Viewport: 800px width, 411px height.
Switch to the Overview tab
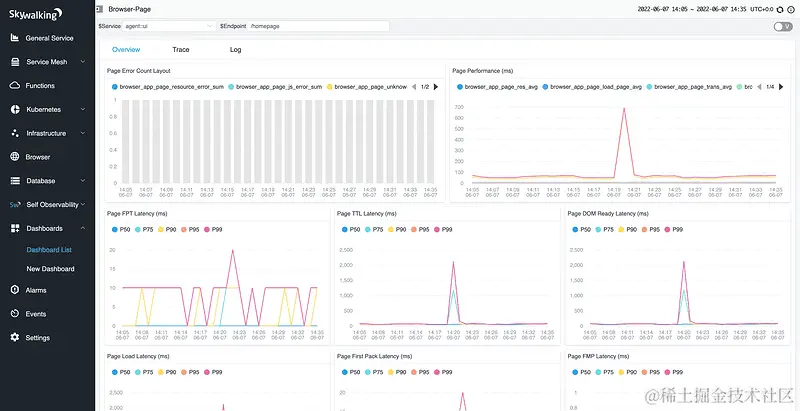126,49
